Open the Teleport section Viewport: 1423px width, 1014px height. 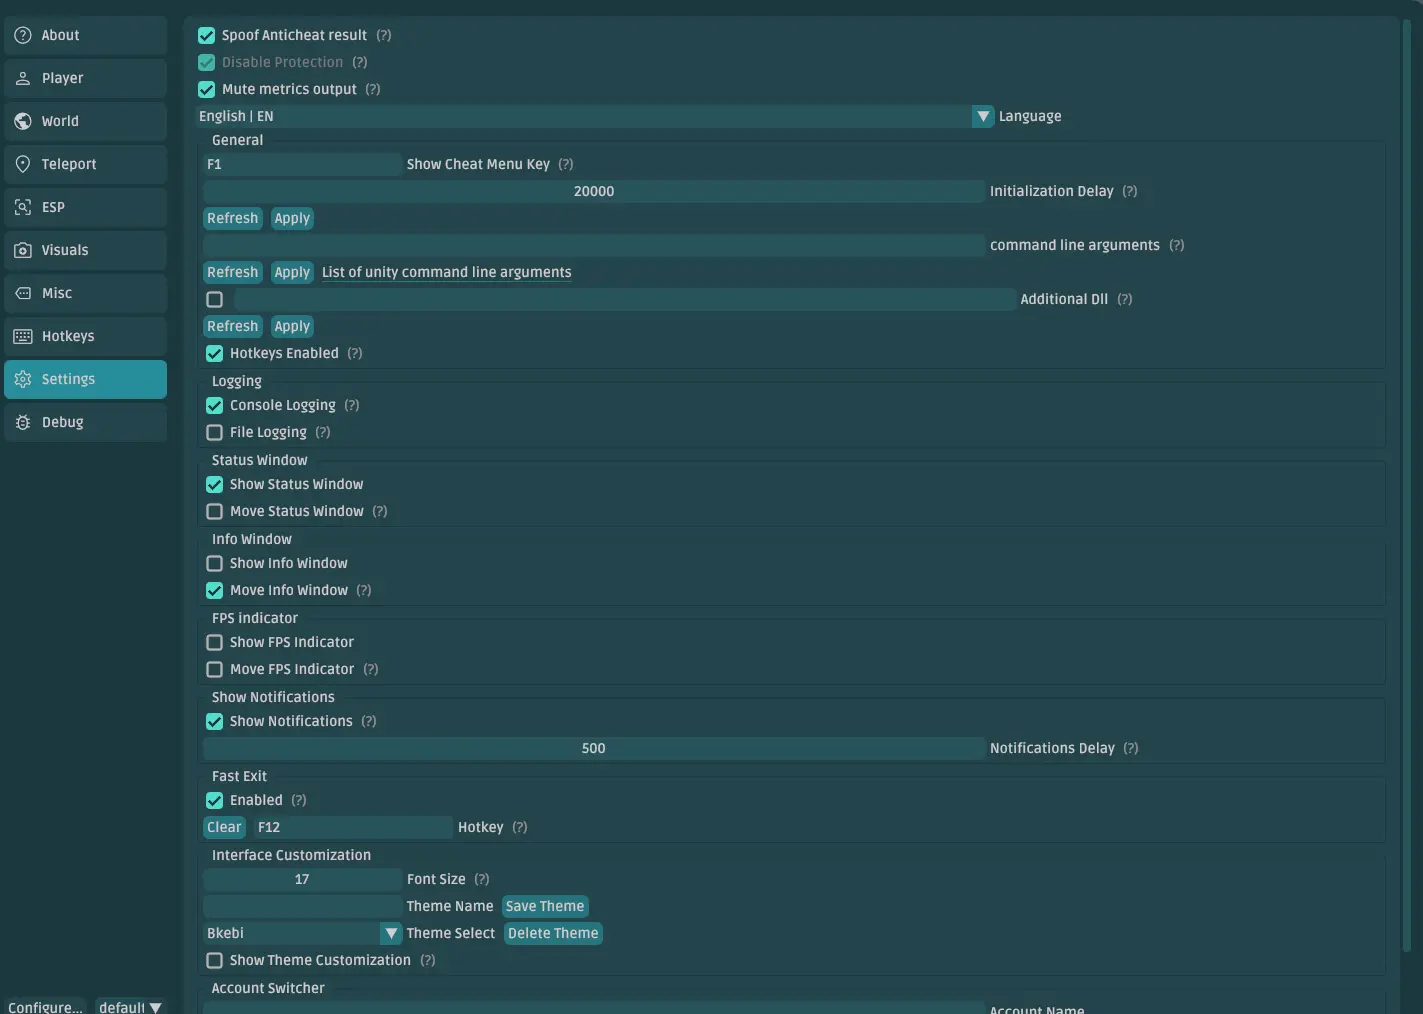(x=85, y=164)
